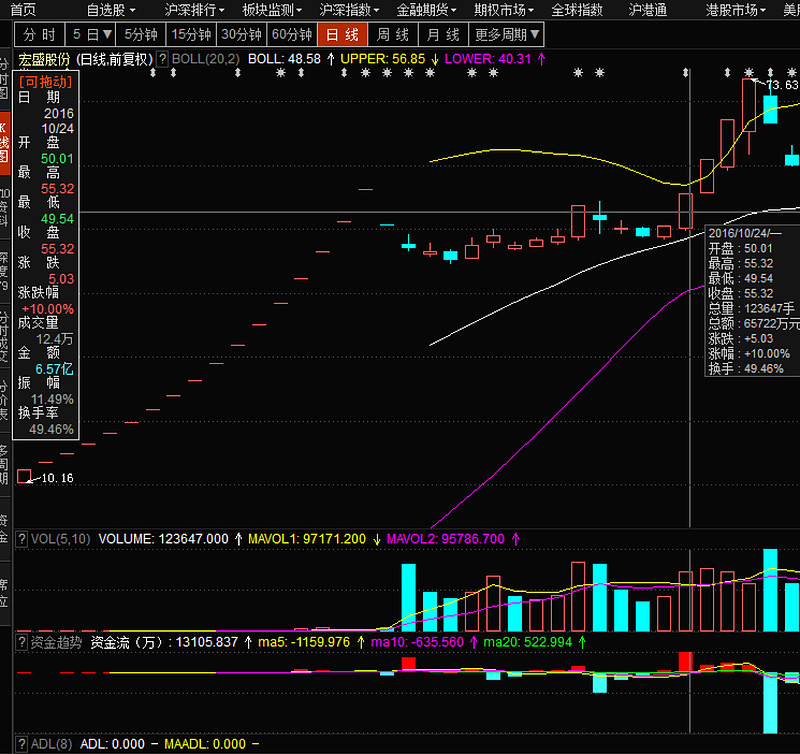Viewport: 800px width, 754px height.
Task: Switch to 日线 daily chart period
Action: click(342, 35)
